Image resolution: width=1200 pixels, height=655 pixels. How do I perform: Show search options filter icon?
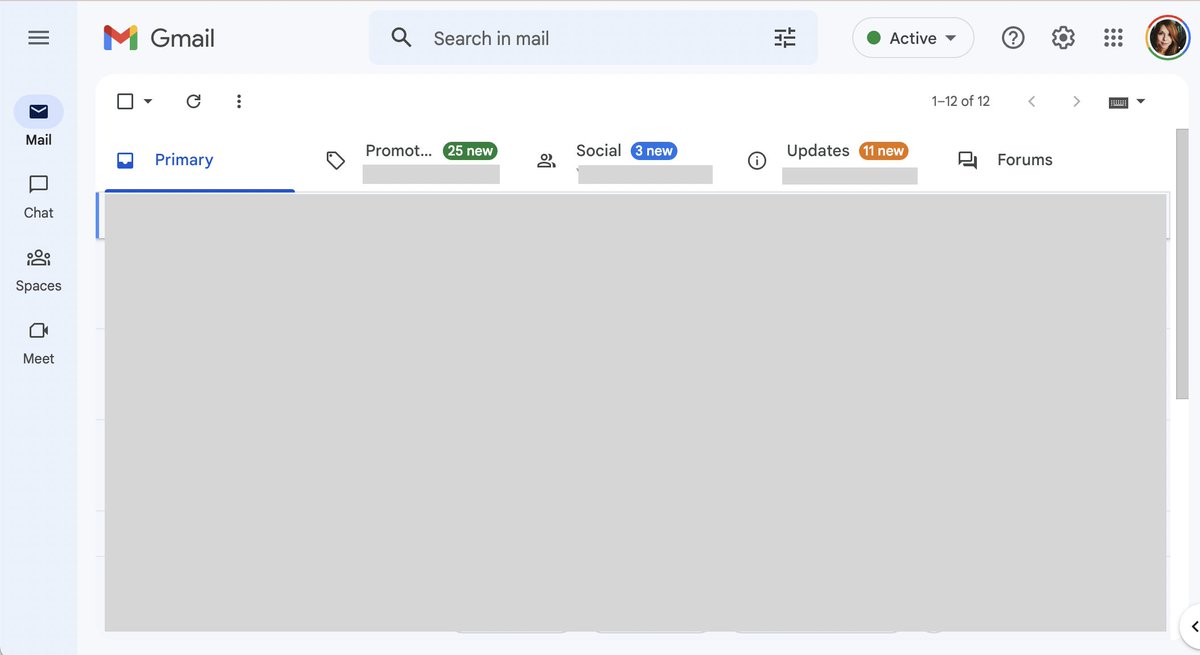point(785,38)
